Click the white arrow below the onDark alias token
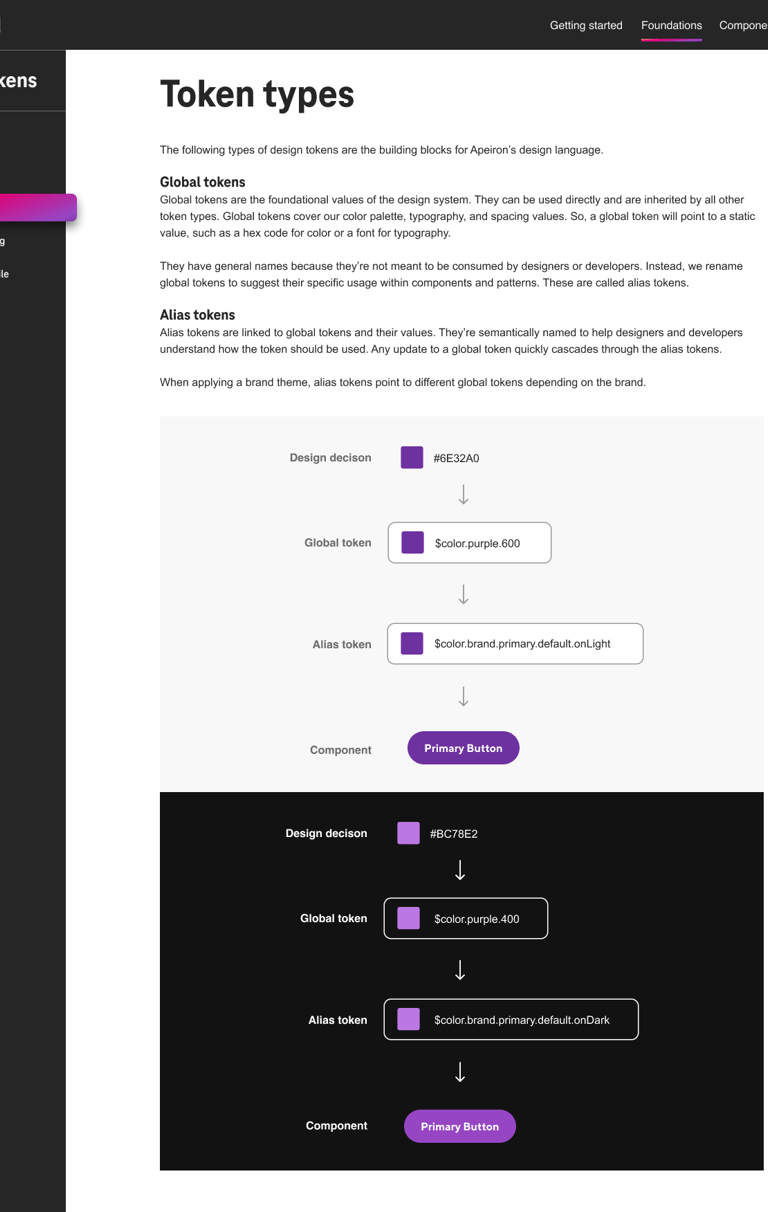Viewport: 768px width, 1212px height. tap(460, 1072)
